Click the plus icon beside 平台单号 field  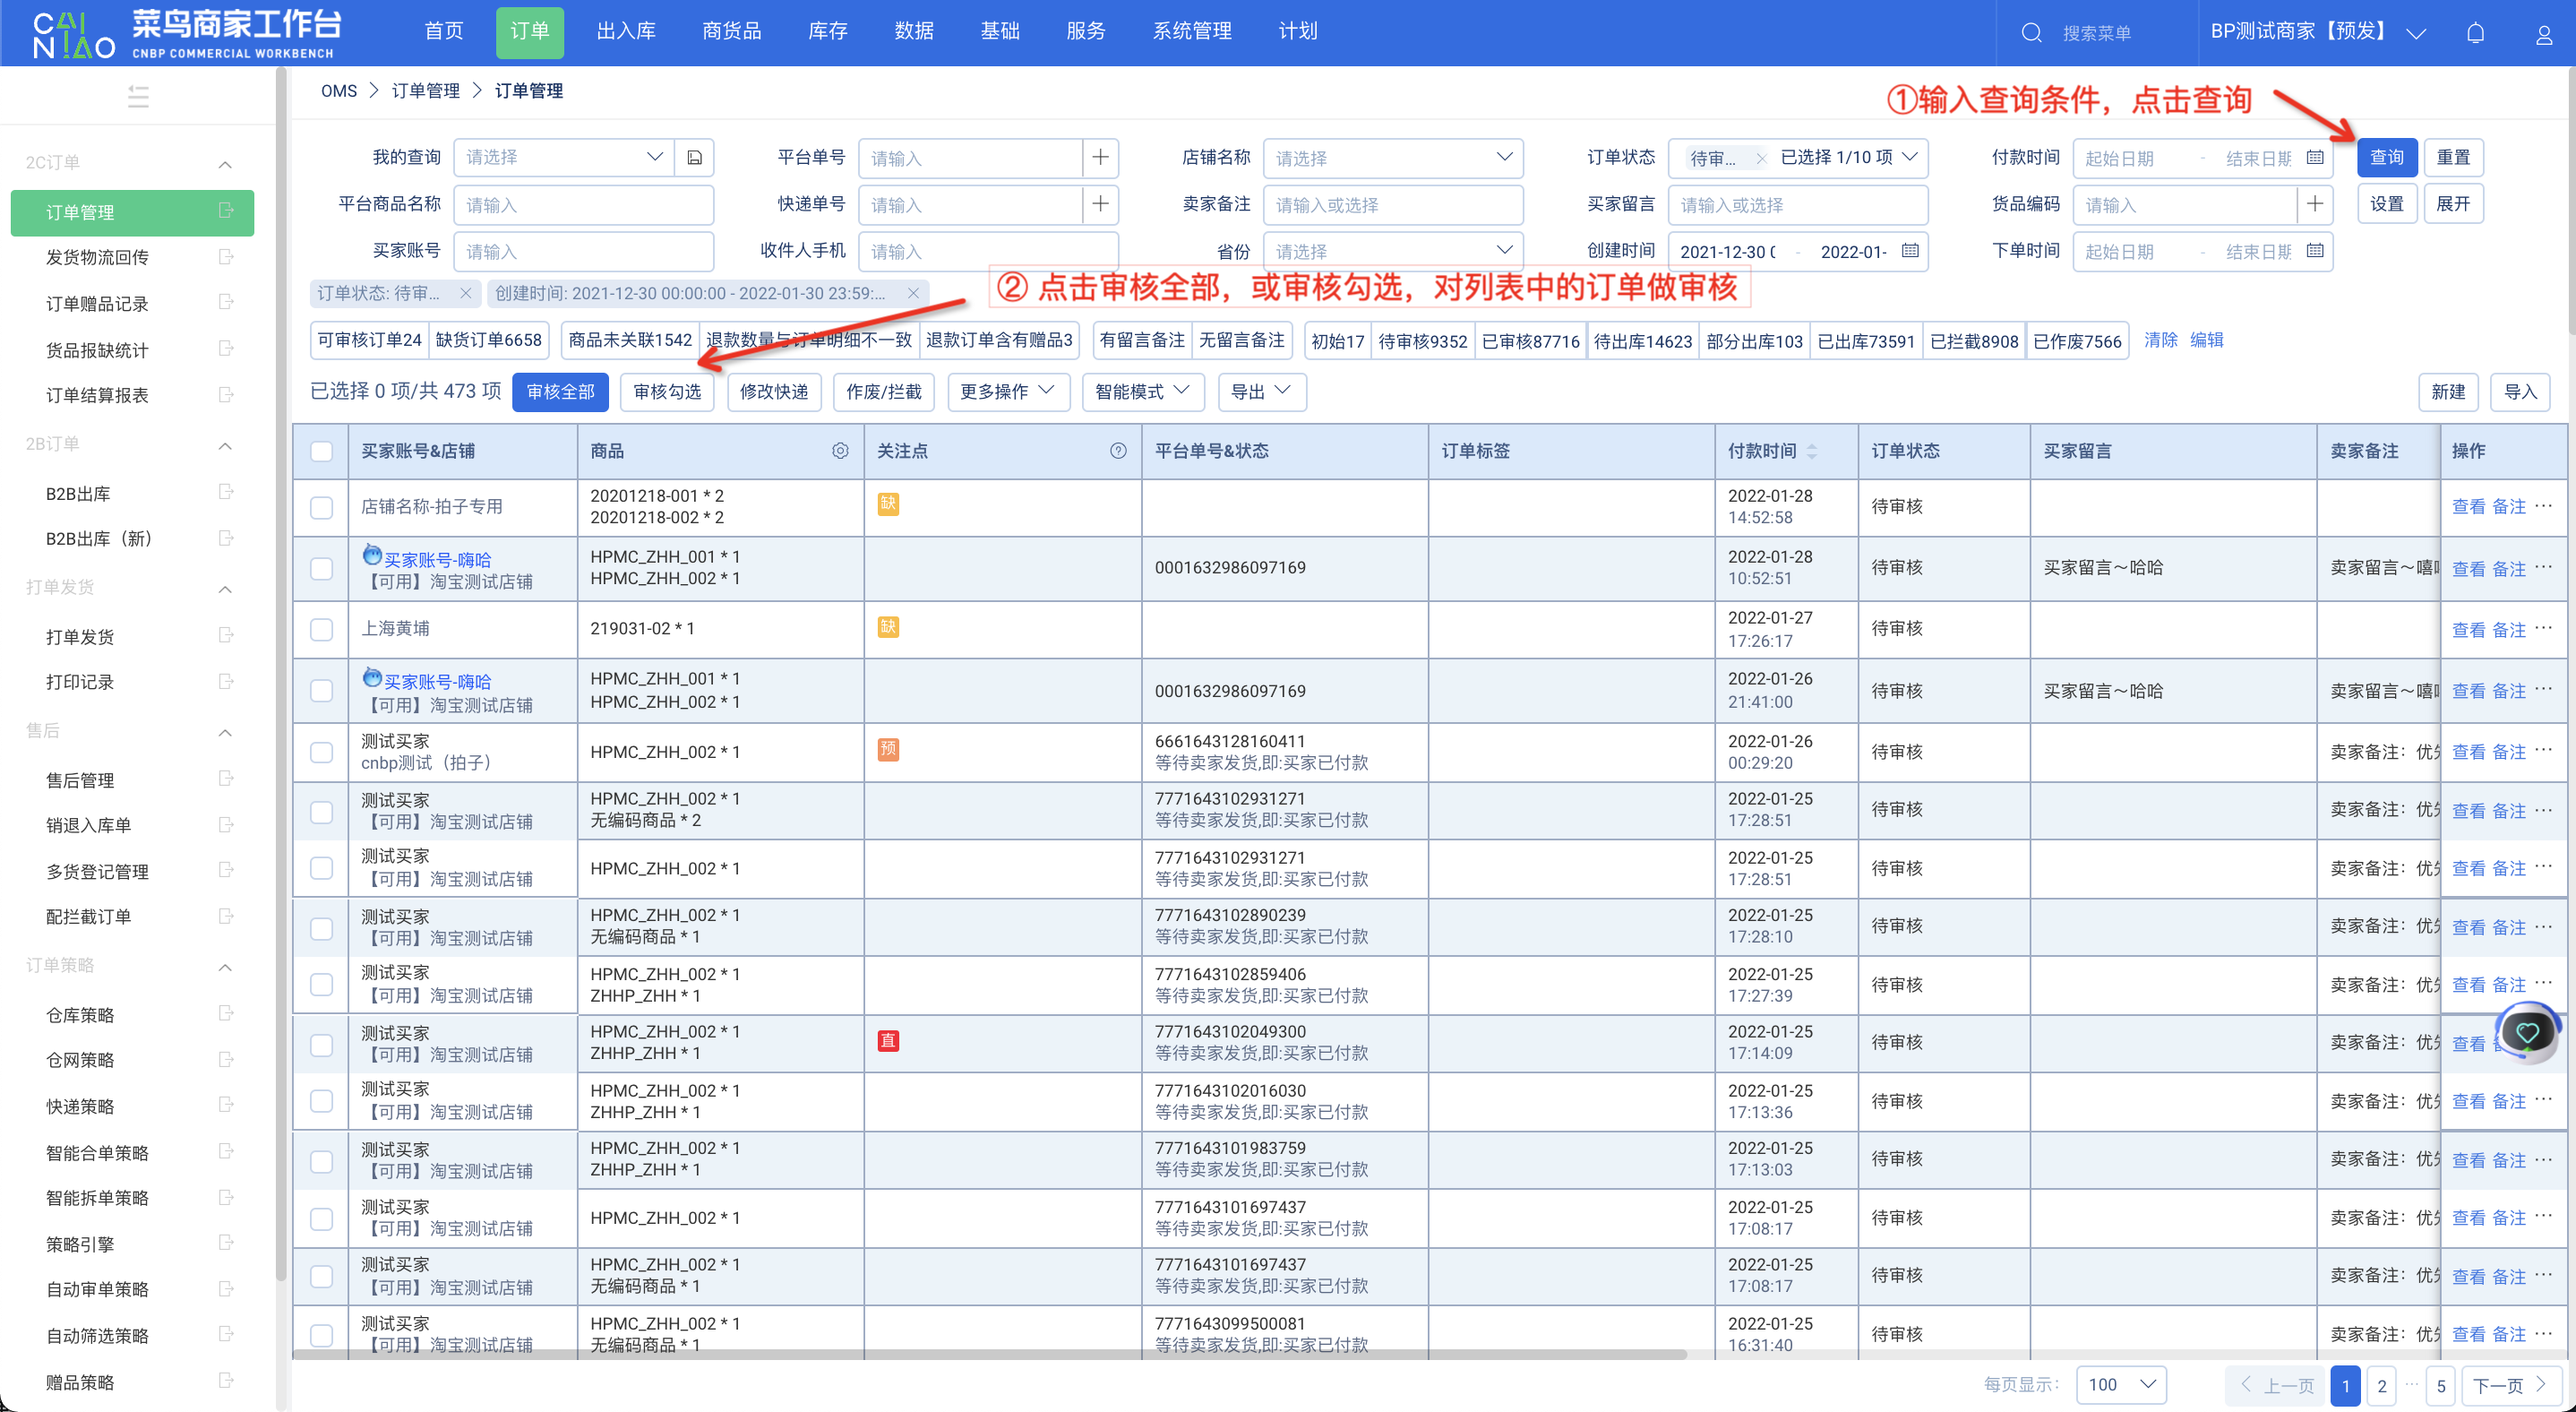(1100, 157)
